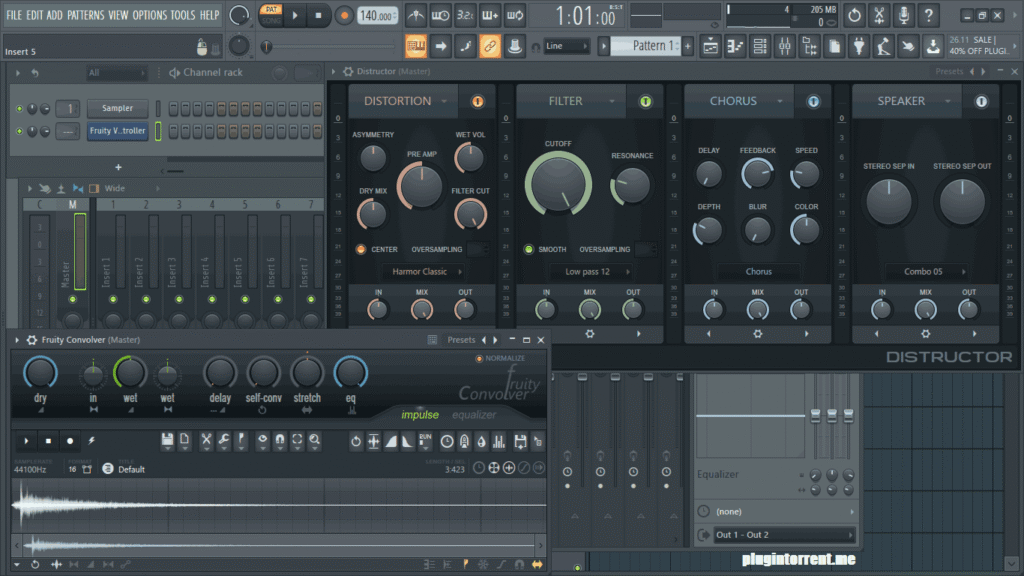Click the snap magnet icon in Convolver
Image resolution: width=1024 pixels, height=576 pixels.
pos(280,441)
